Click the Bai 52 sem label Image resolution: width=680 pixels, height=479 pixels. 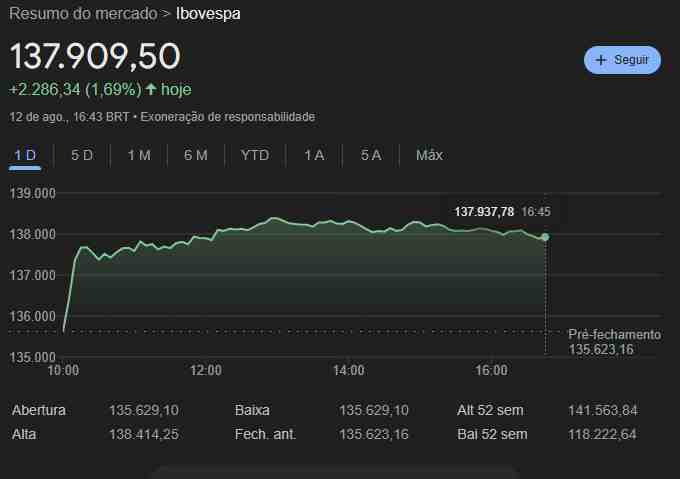[x=492, y=434]
